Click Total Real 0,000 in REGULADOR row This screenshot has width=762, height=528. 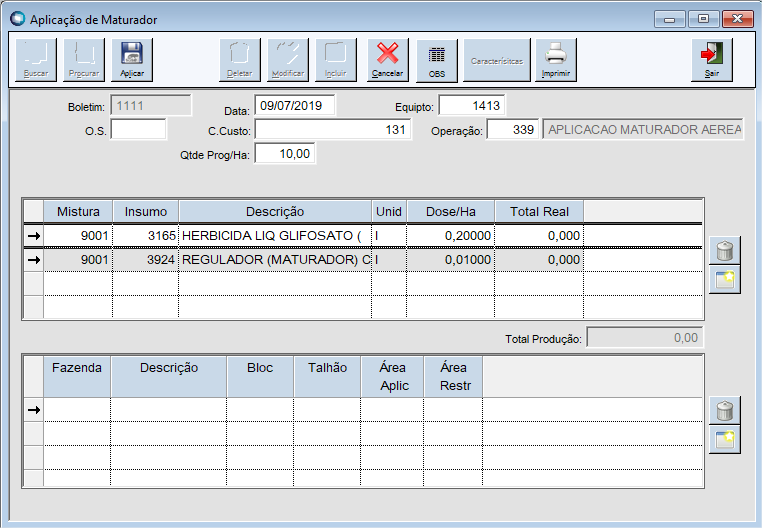[539, 260]
